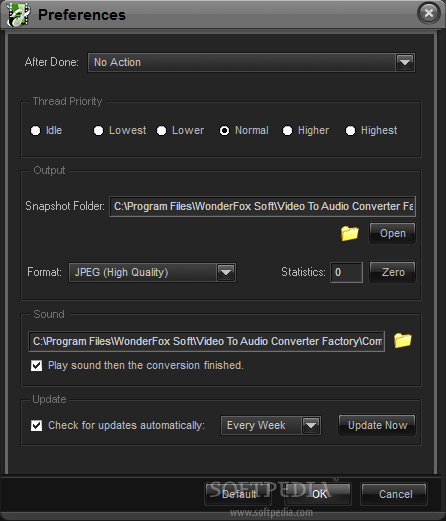Screen dimensions: 446x521
Task: Click the snapshot folder browse icon
Action: coord(350,233)
